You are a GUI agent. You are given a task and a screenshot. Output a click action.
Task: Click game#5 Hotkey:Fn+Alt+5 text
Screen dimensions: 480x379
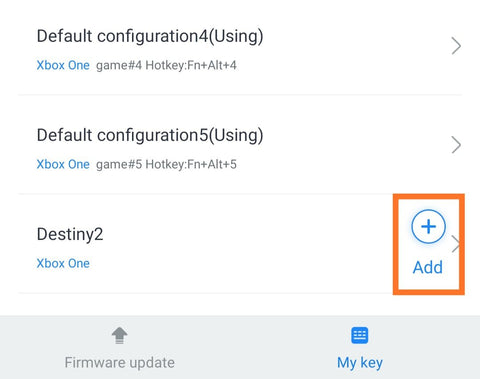(x=166, y=164)
